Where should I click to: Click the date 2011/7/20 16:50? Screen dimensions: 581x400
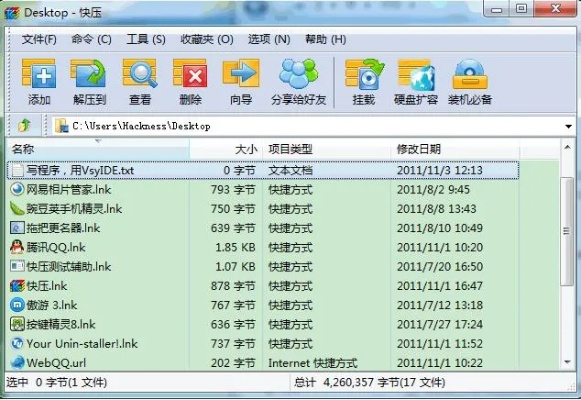440,267
